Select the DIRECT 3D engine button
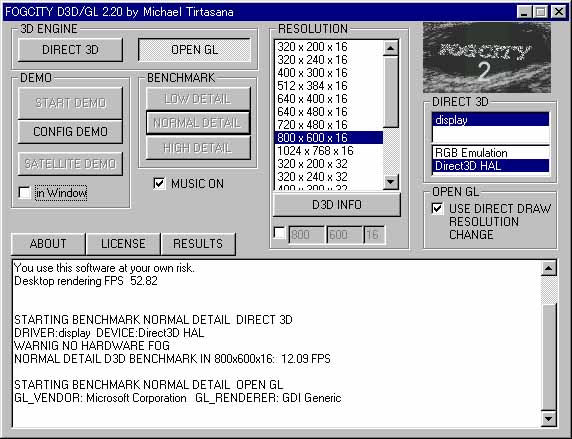Viewport: 572px width, 439px height. (70, 50)
